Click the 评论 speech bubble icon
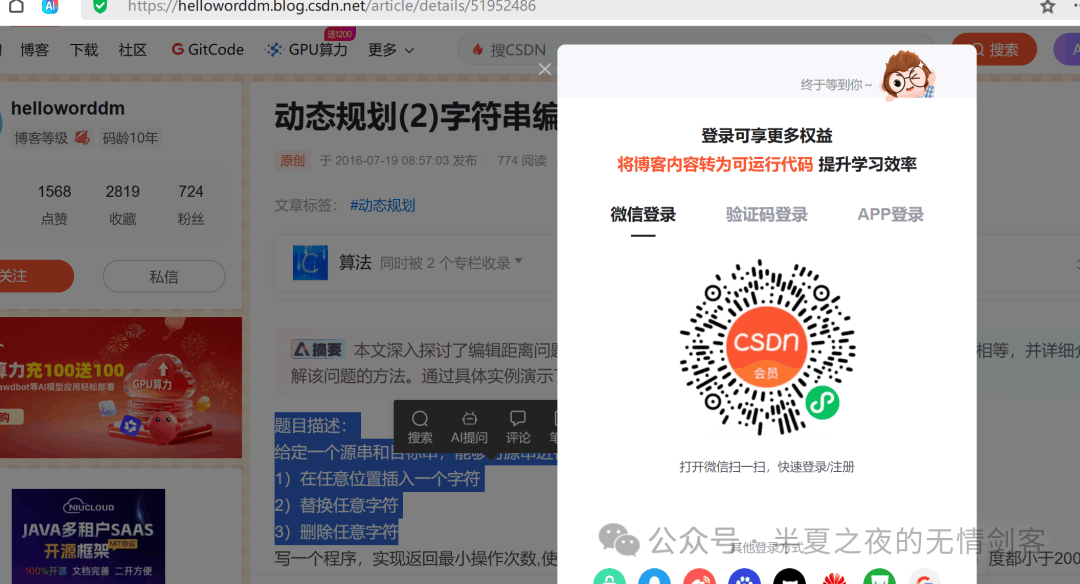1080x584 pixels. pos(518,426)
